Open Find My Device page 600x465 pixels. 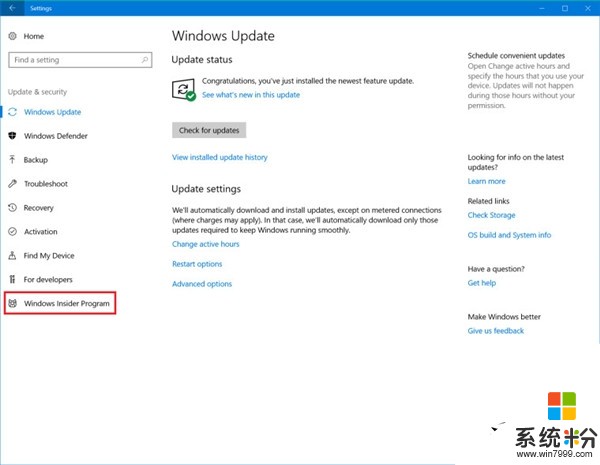pos(49,256)
